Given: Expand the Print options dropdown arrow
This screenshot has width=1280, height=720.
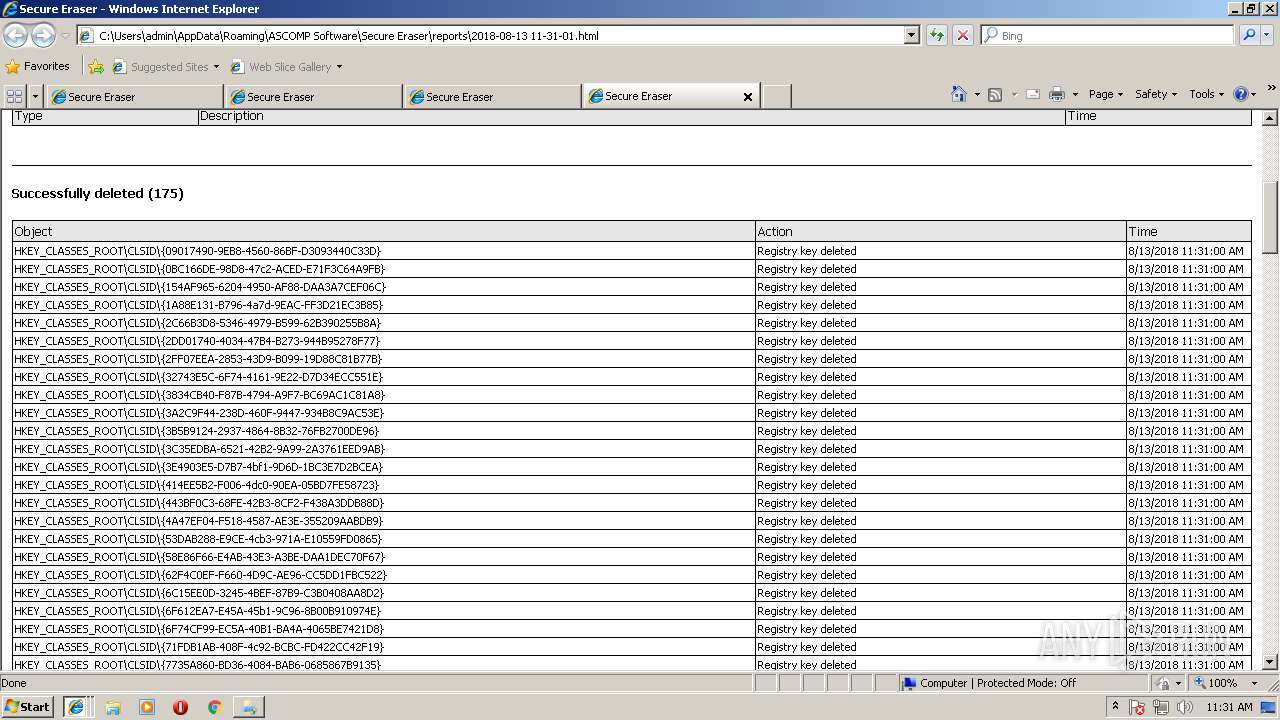Looking at the screenshot, I should coord(1075,95).
